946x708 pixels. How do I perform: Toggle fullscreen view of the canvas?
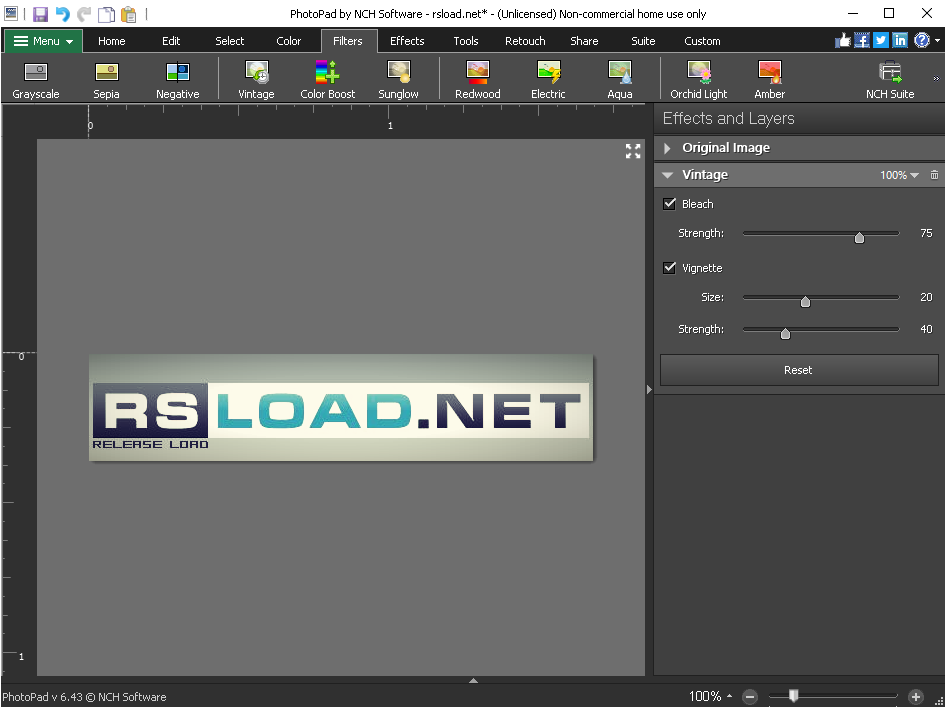[x=632, y=151]
